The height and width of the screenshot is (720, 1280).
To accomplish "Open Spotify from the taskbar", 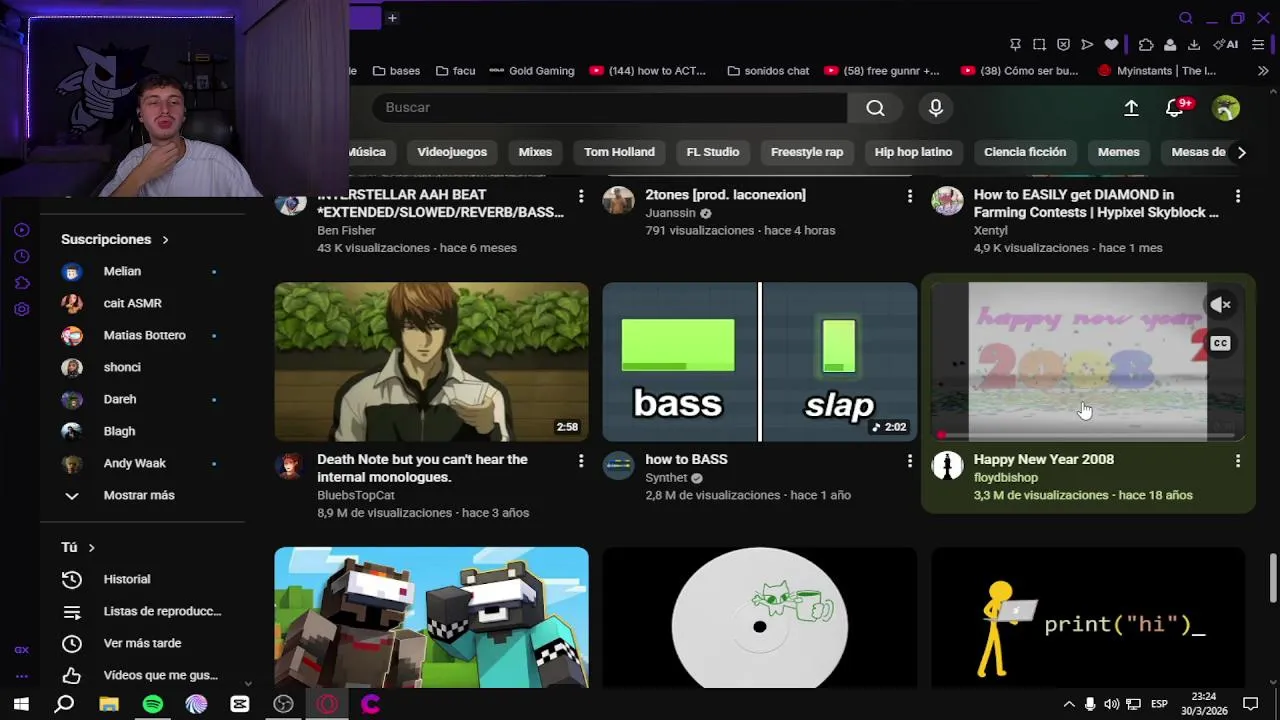I will click(x=153, y=704).
